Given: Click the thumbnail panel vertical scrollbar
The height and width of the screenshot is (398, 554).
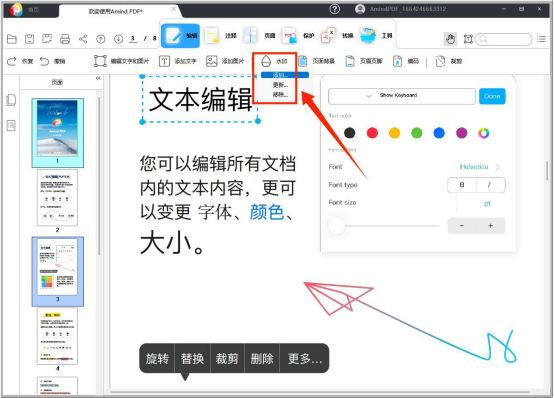Looking at the screenshot, I should [100, 177].
